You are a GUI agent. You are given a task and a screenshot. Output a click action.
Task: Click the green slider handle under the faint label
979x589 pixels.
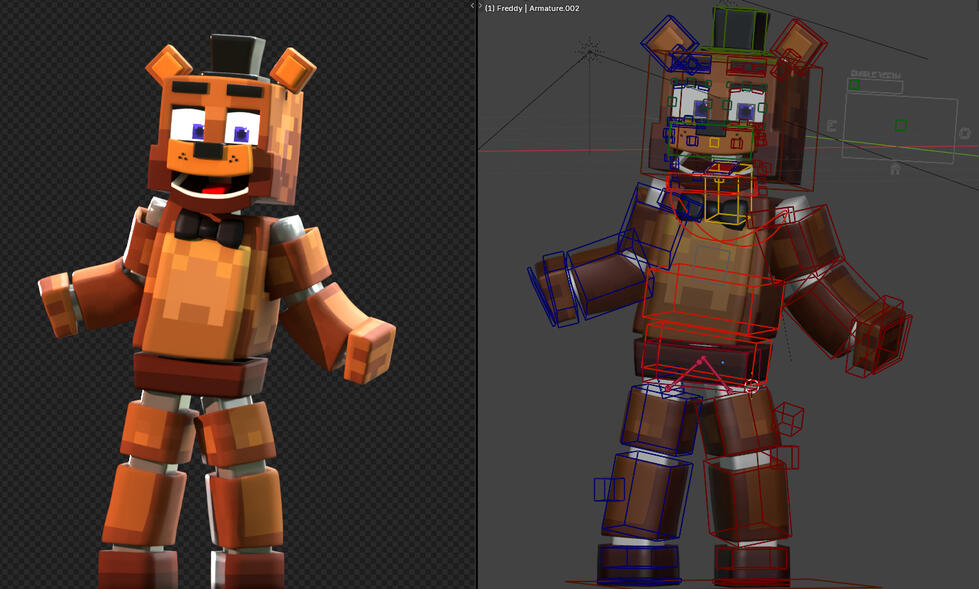point(854,84)
